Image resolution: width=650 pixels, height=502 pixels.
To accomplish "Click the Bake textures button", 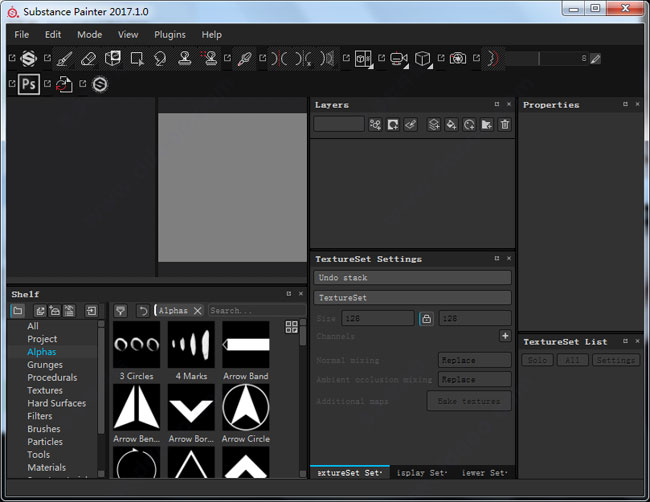I will (468, 401).
